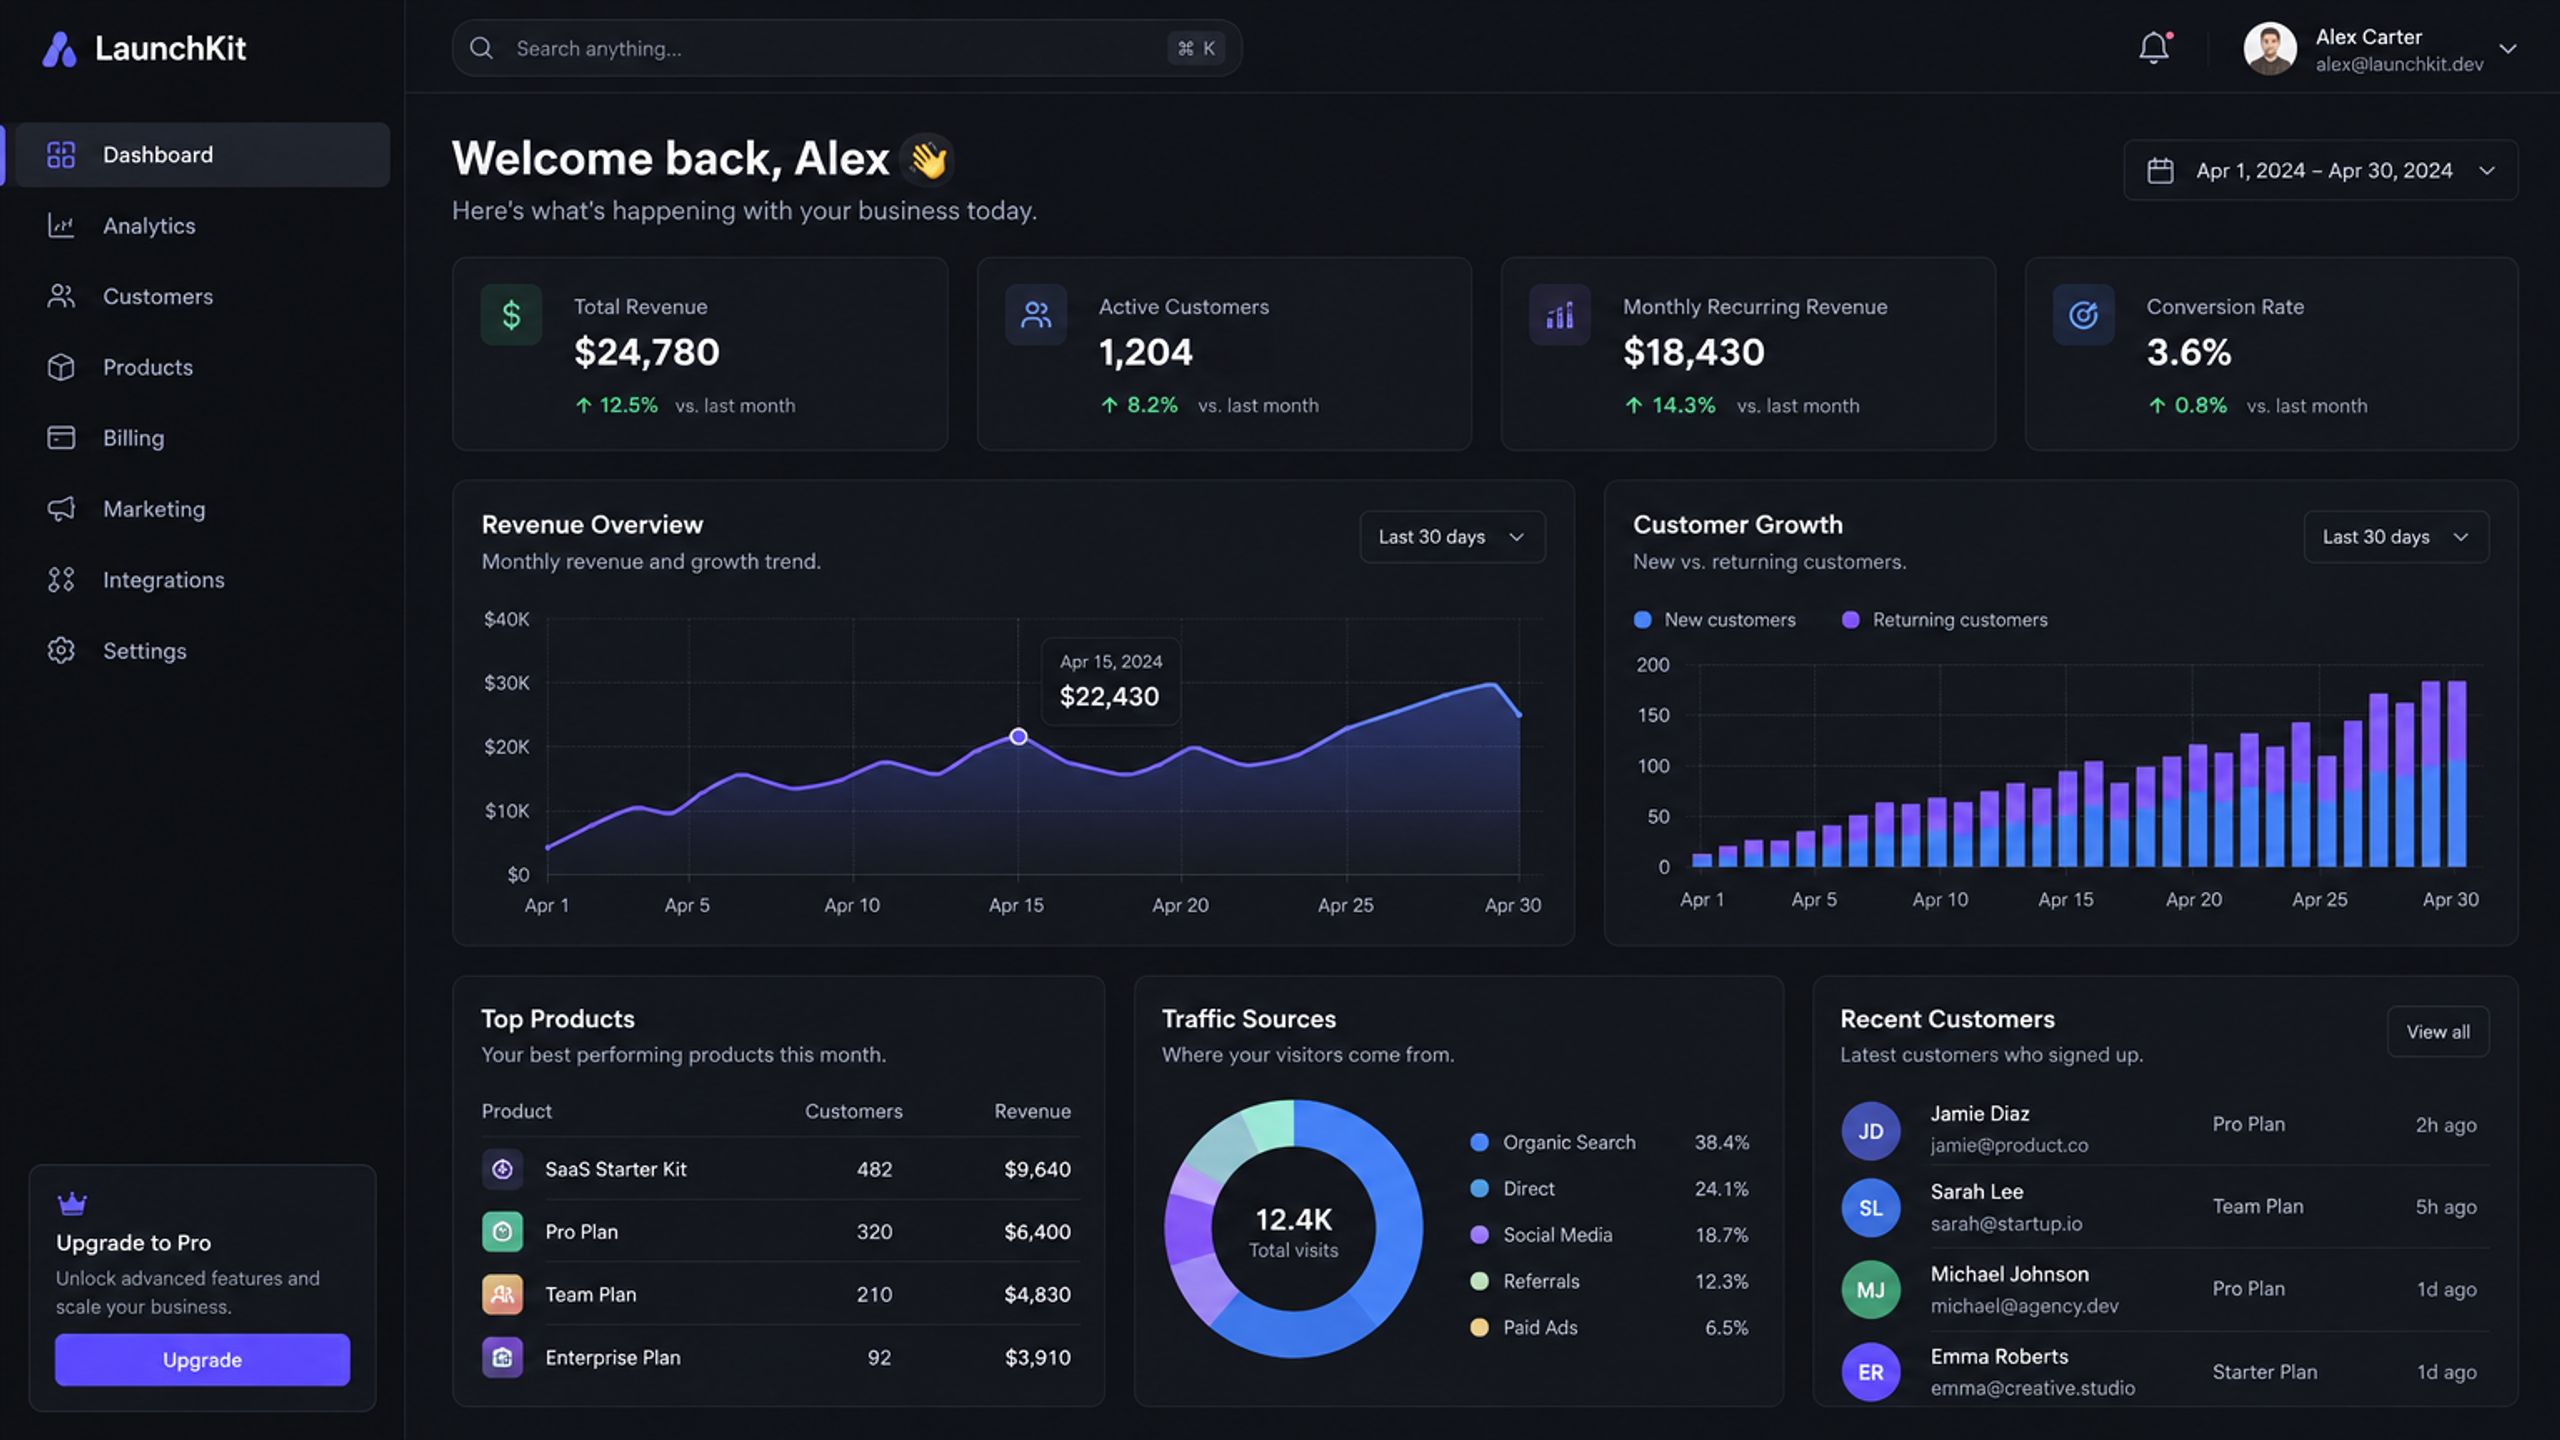The image size is (2560, 1440).
Task: Click the Team Plan product icon
Action: point(503,1294)
